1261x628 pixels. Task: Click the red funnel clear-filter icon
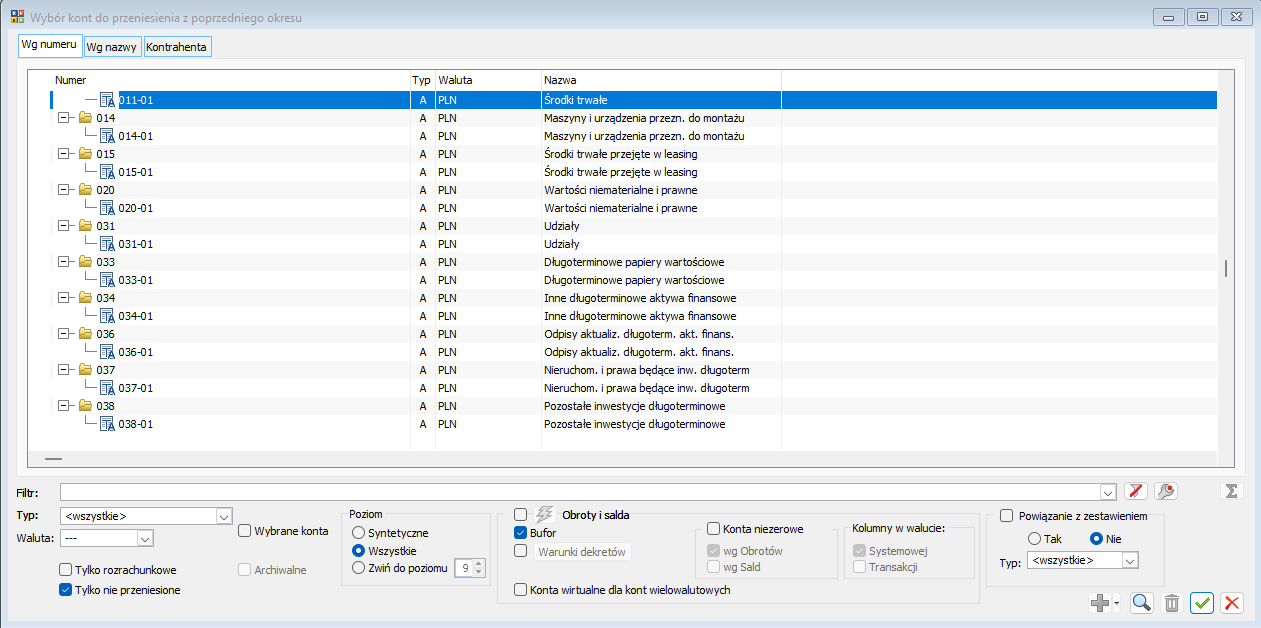point(1135,491)
